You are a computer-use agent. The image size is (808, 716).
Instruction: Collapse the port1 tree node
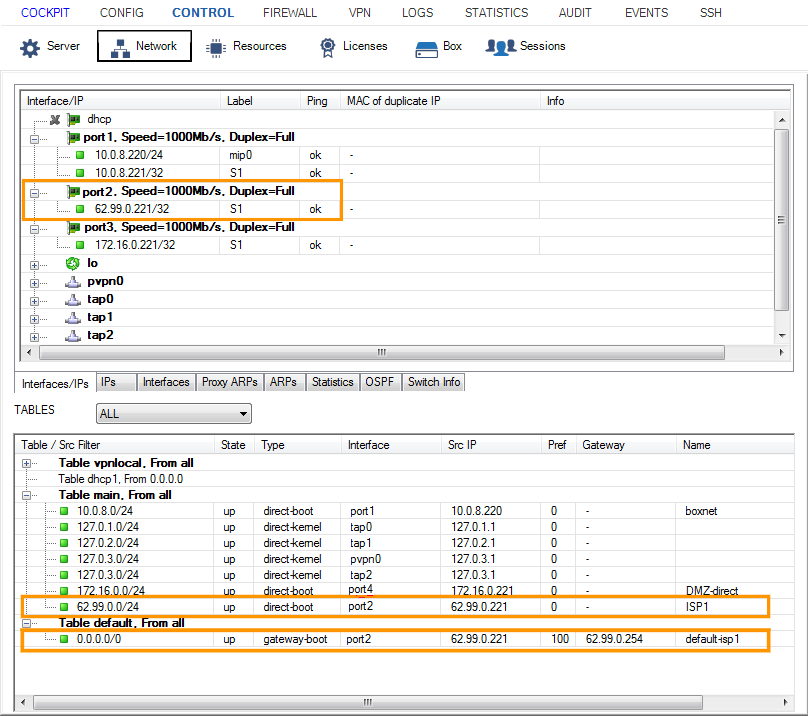(34, 139)
